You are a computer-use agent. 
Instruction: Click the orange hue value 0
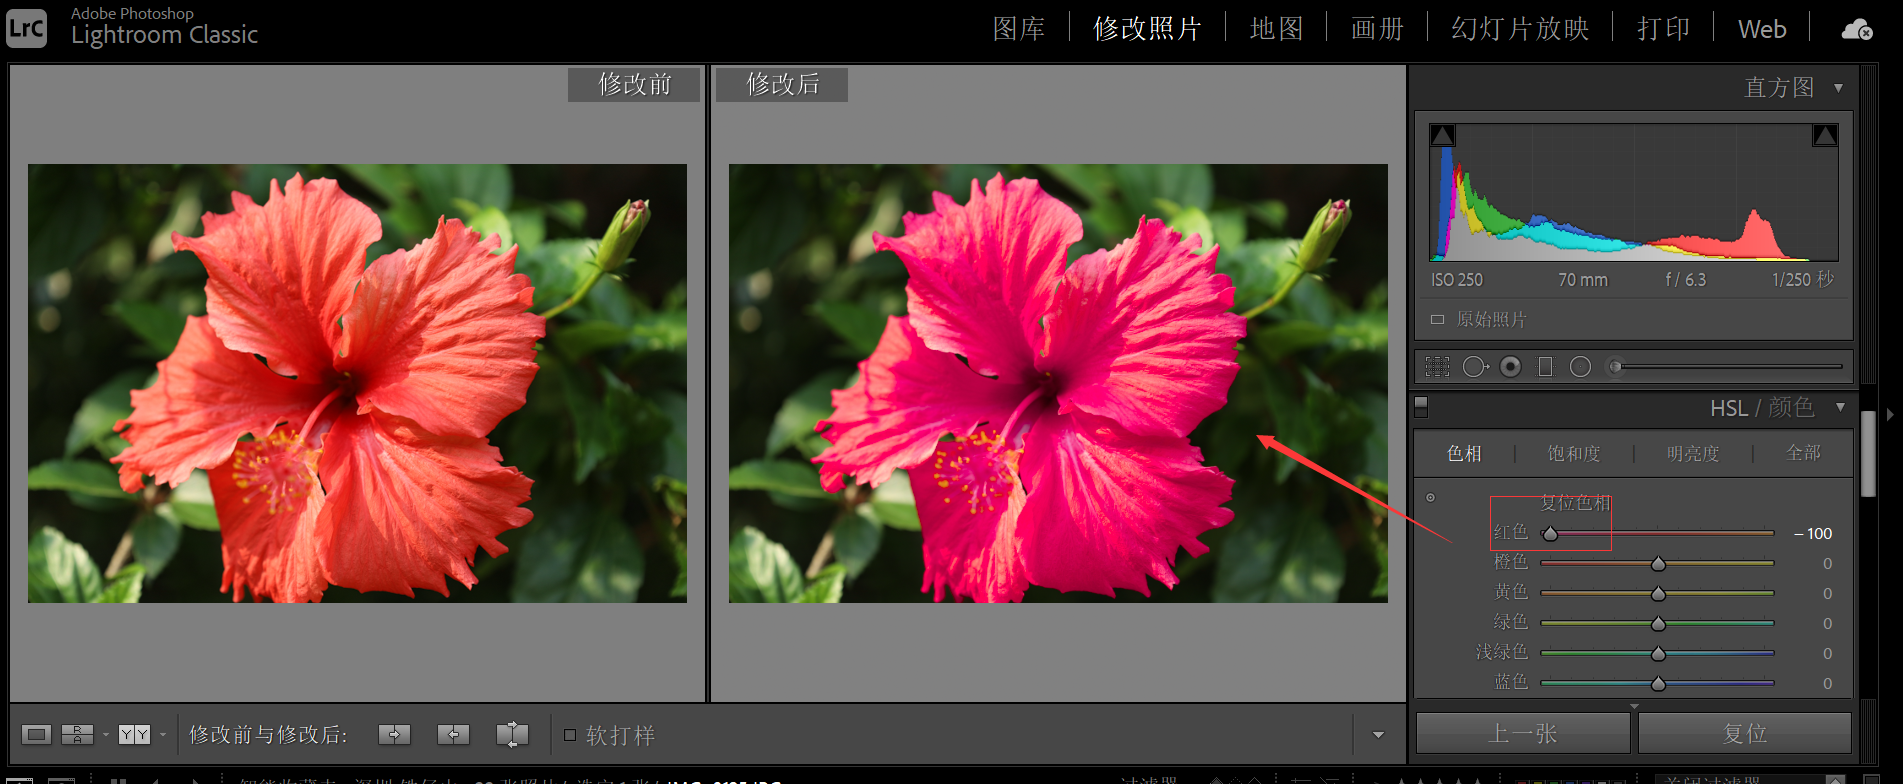click(x=1827, y=564)
